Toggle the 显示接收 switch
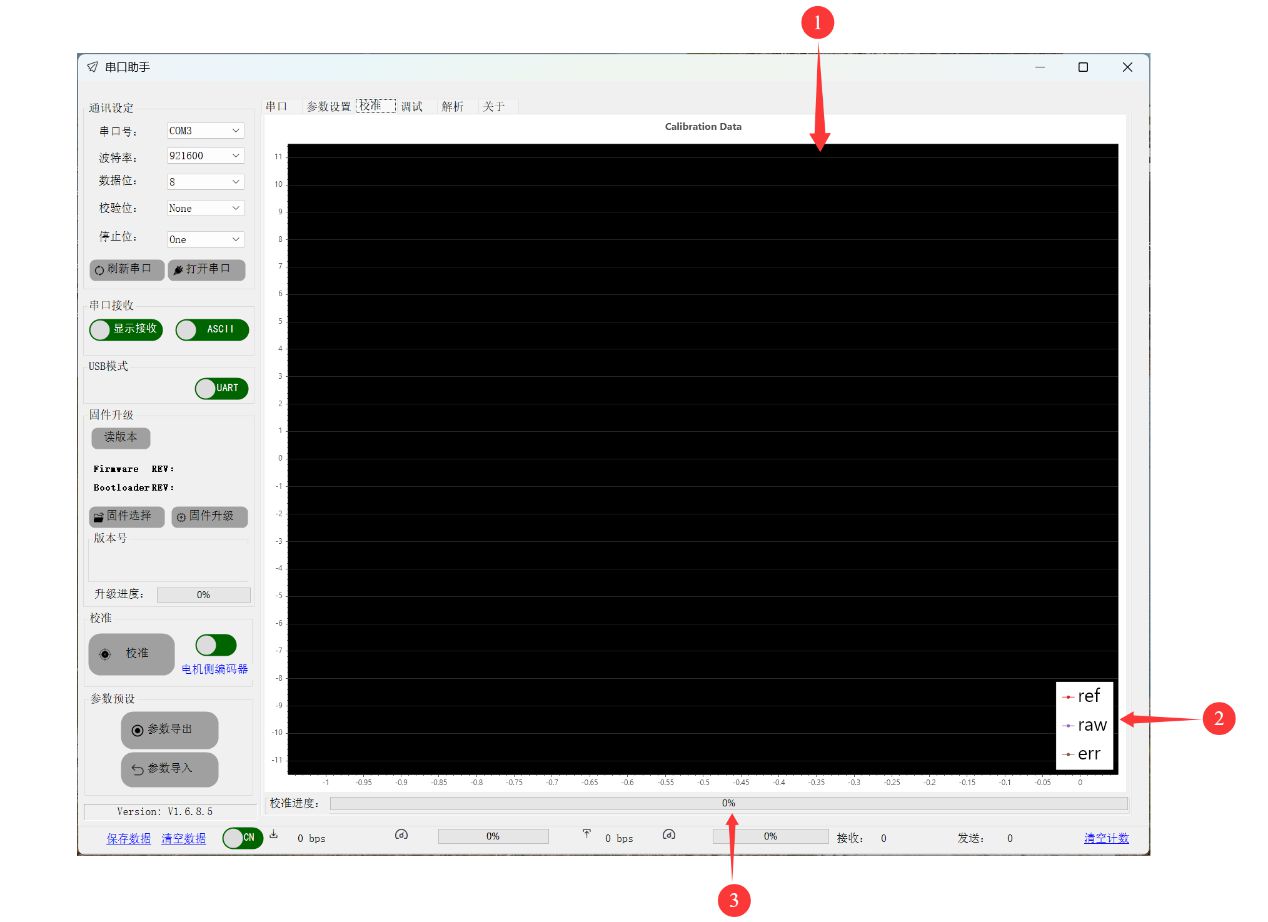The height and width of the screenshot is (922, 1268). pyautogui.click(x=125, y=330)
